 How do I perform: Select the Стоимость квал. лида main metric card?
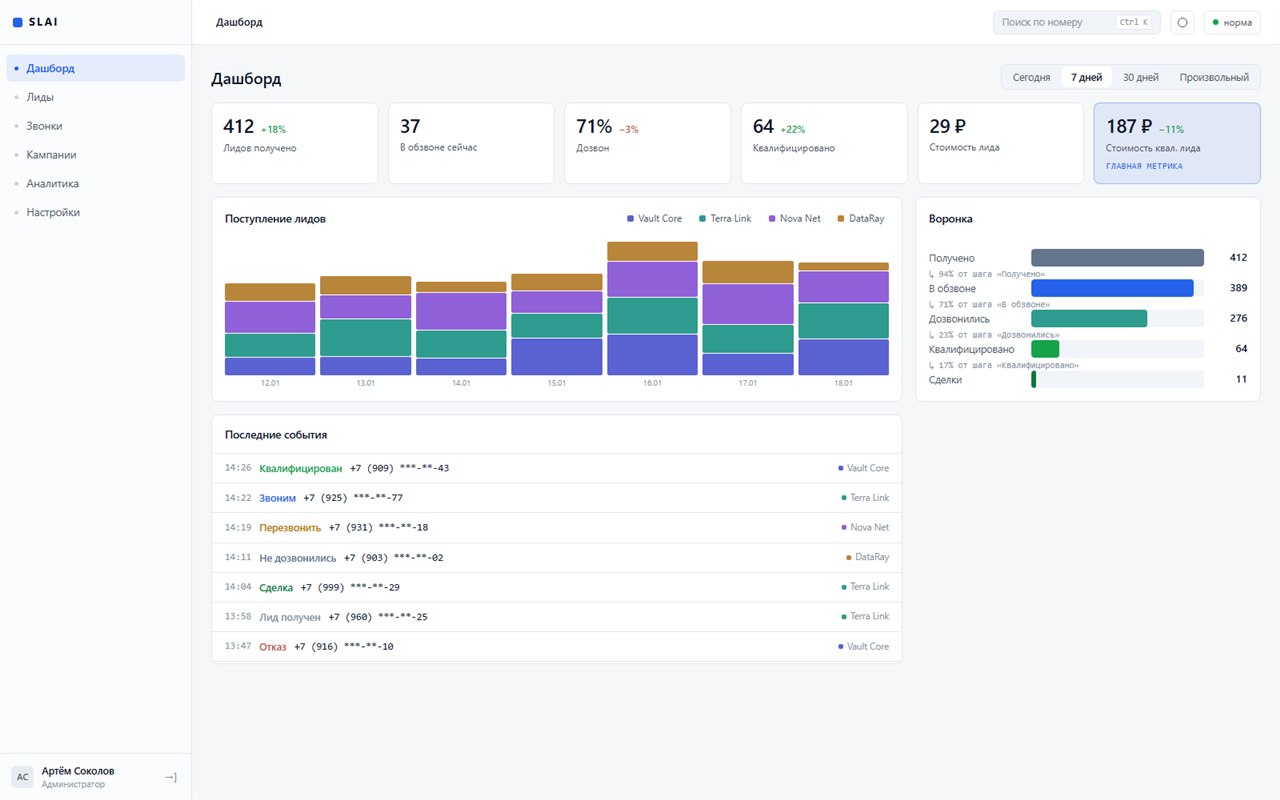[x=1177, y=143]
